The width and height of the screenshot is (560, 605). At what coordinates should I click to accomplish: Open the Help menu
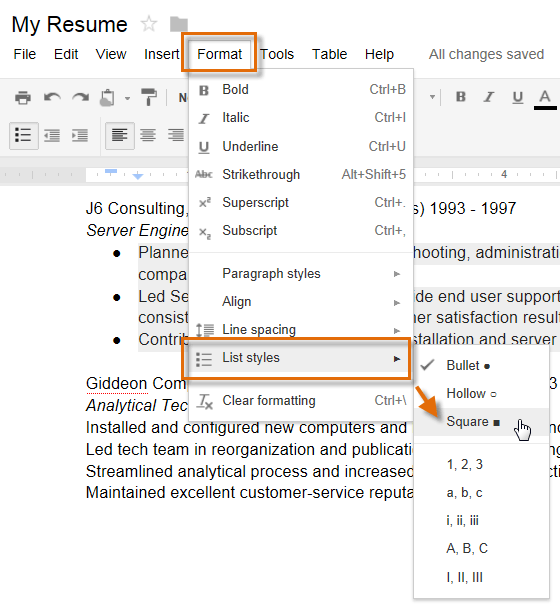click(x=379, y=54)
